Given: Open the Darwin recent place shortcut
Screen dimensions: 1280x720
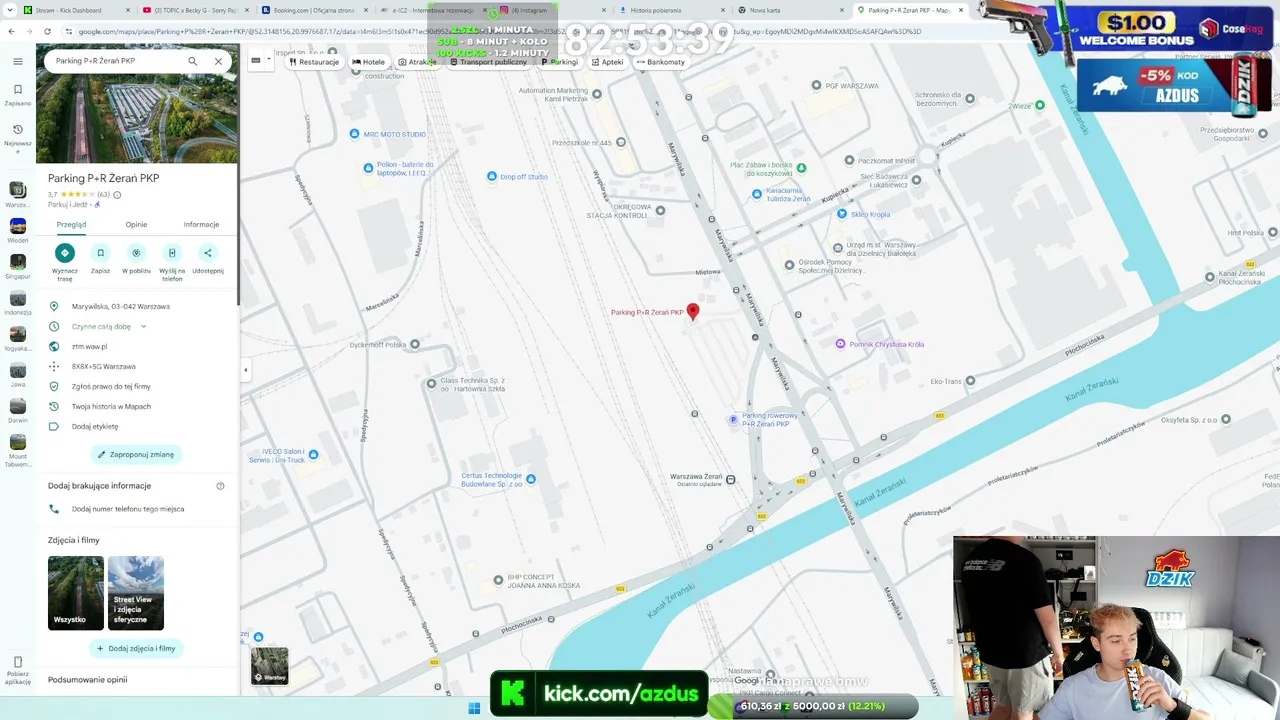Looking at the screenshot, I should pos(18,411).
